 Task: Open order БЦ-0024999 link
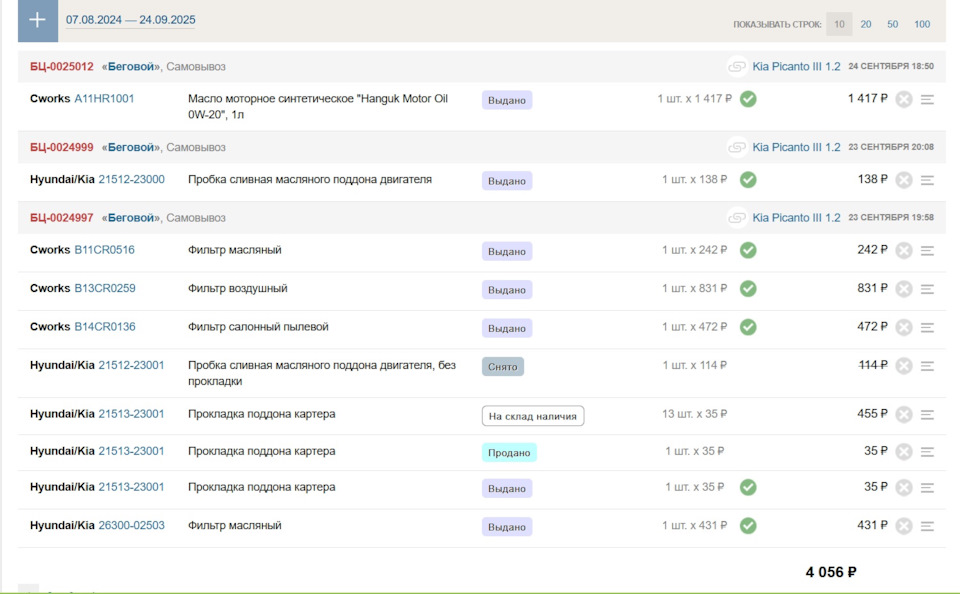click(61, 147)
